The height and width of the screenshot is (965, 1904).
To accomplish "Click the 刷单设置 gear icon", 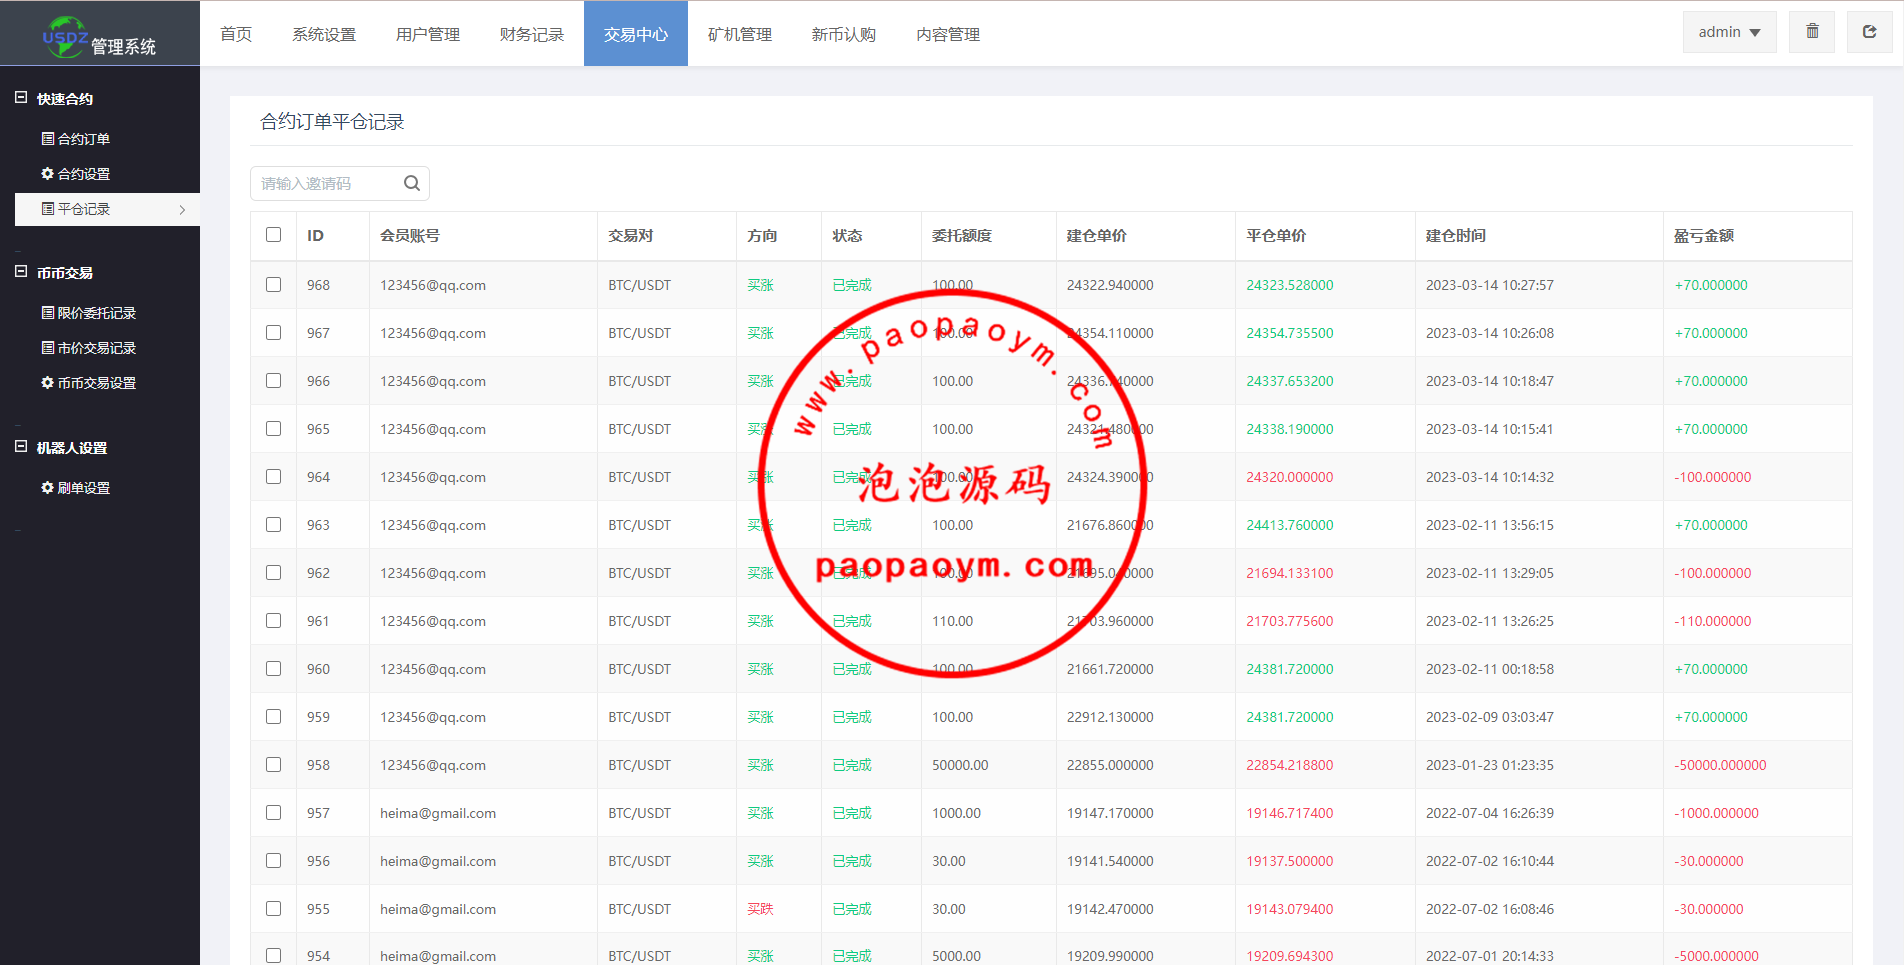I will pyautogui.click(x=47, y=488).
